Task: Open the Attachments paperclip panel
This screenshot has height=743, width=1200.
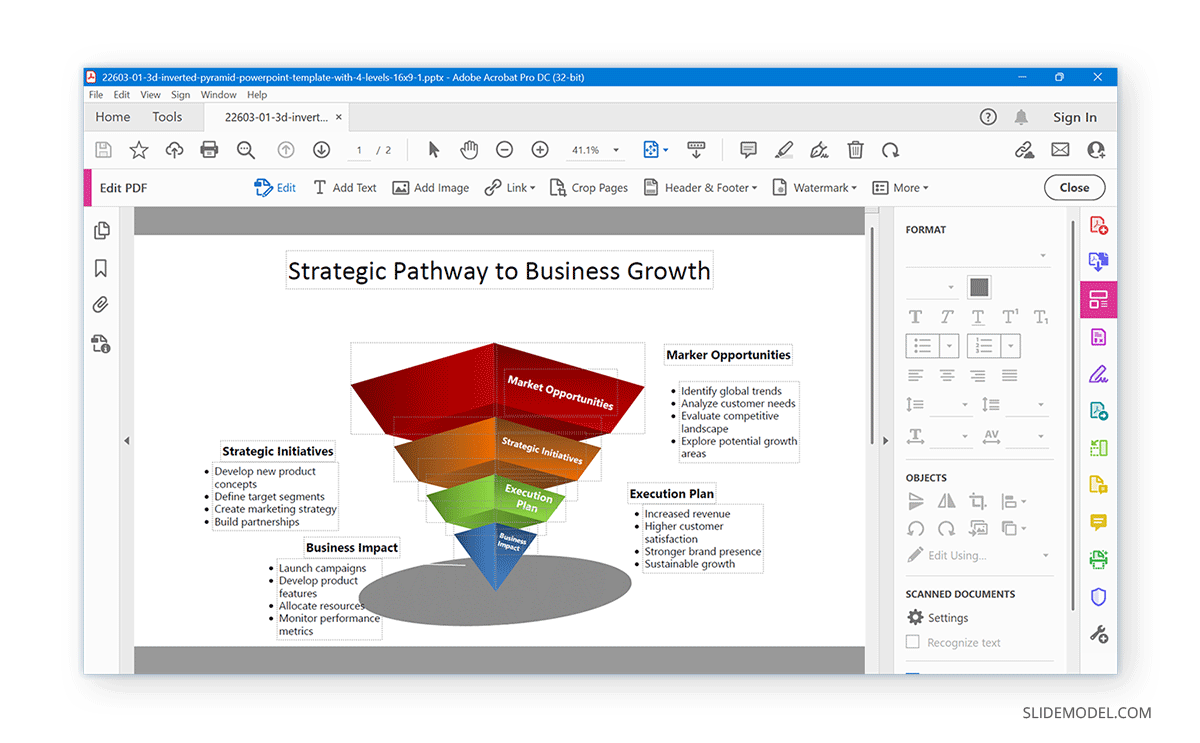Action: point(101,306)
